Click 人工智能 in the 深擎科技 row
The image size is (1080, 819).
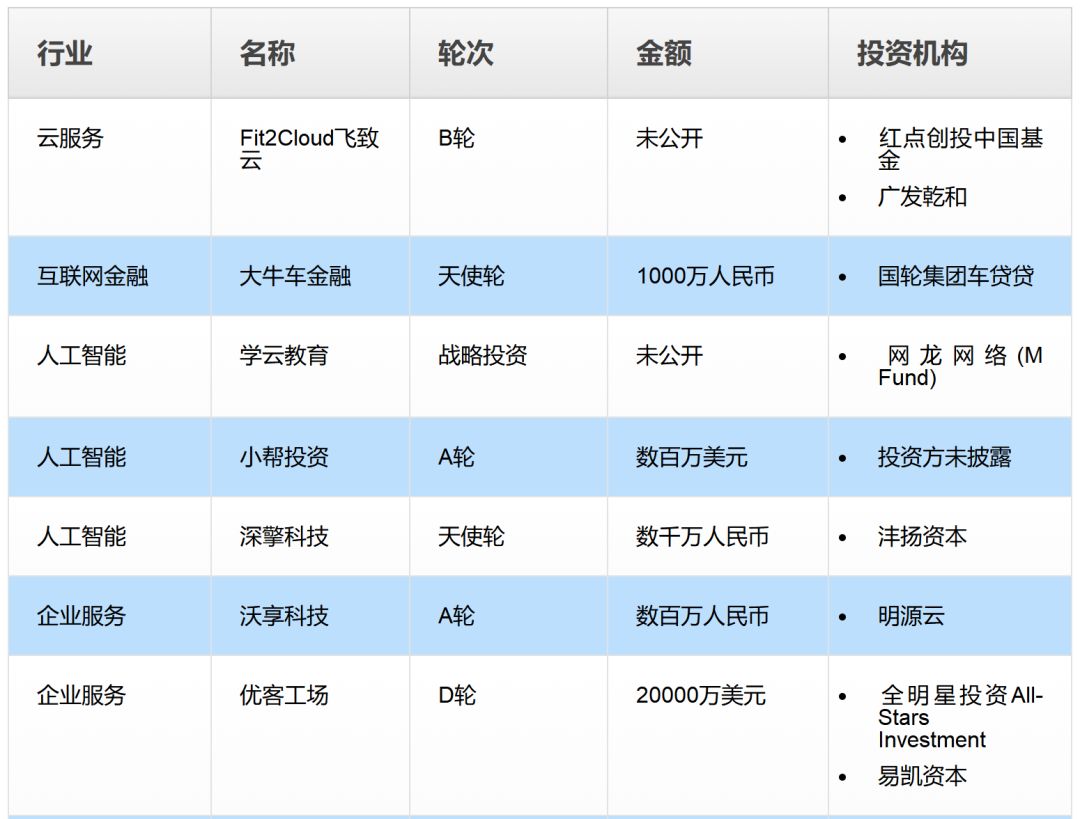pyautogui.click(x=82, y=537)
